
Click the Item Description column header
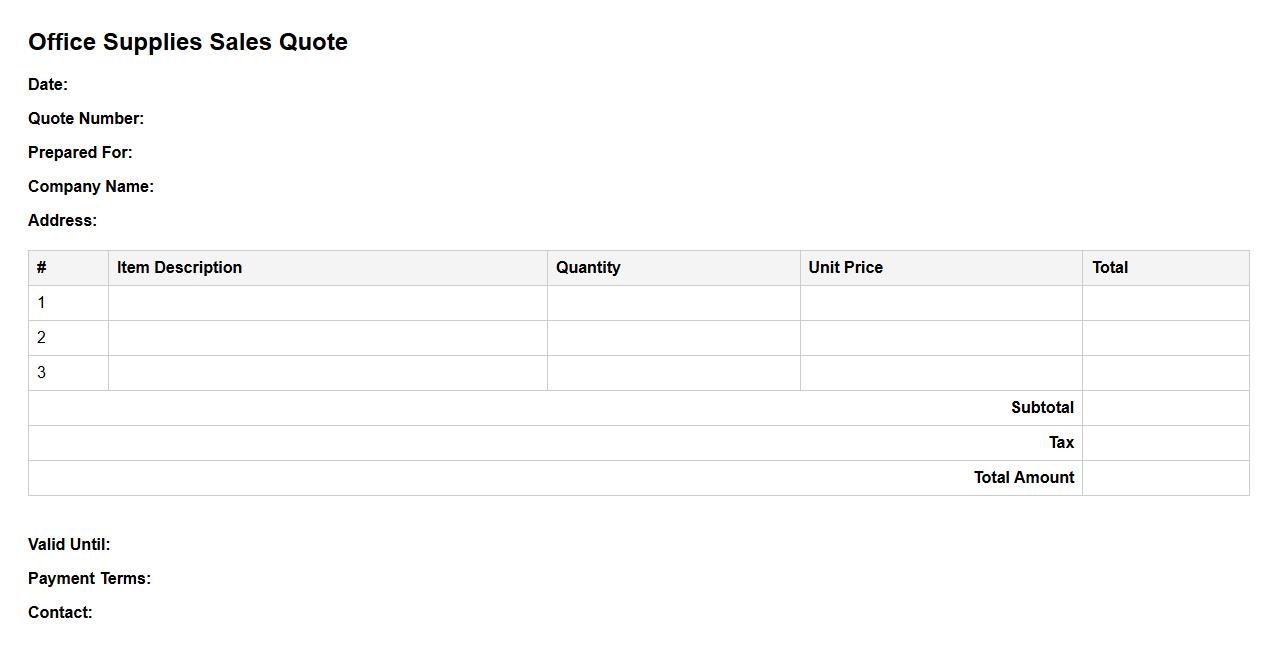click(x=179, y=268)
